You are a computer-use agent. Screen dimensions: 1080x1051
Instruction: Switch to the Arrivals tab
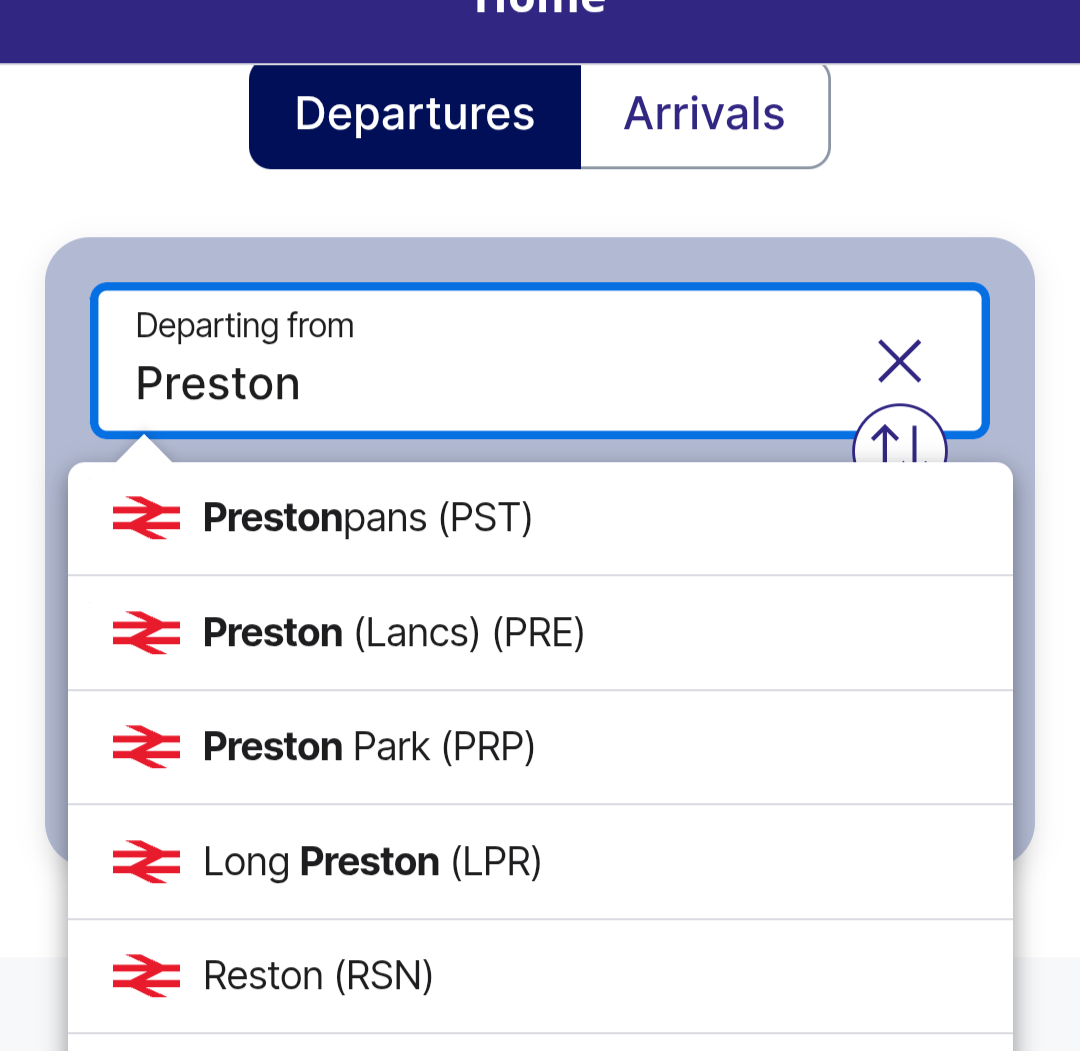pos(704,114)
